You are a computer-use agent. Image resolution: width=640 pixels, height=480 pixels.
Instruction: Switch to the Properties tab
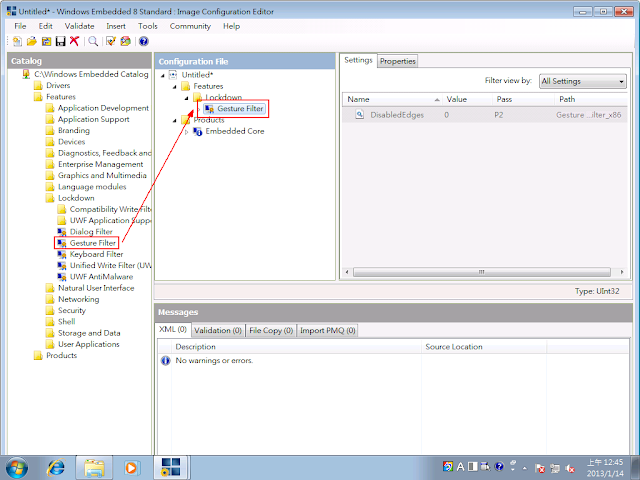(398, 61)
